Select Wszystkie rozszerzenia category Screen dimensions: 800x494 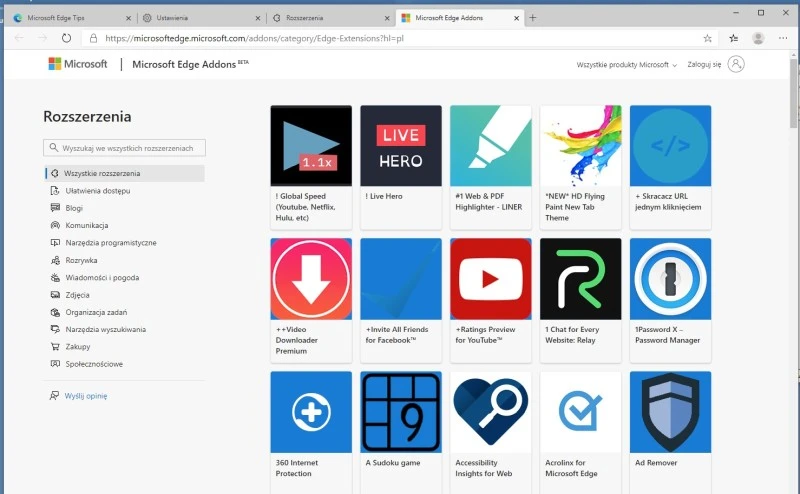pyautogui.click(x=124, y=174)
